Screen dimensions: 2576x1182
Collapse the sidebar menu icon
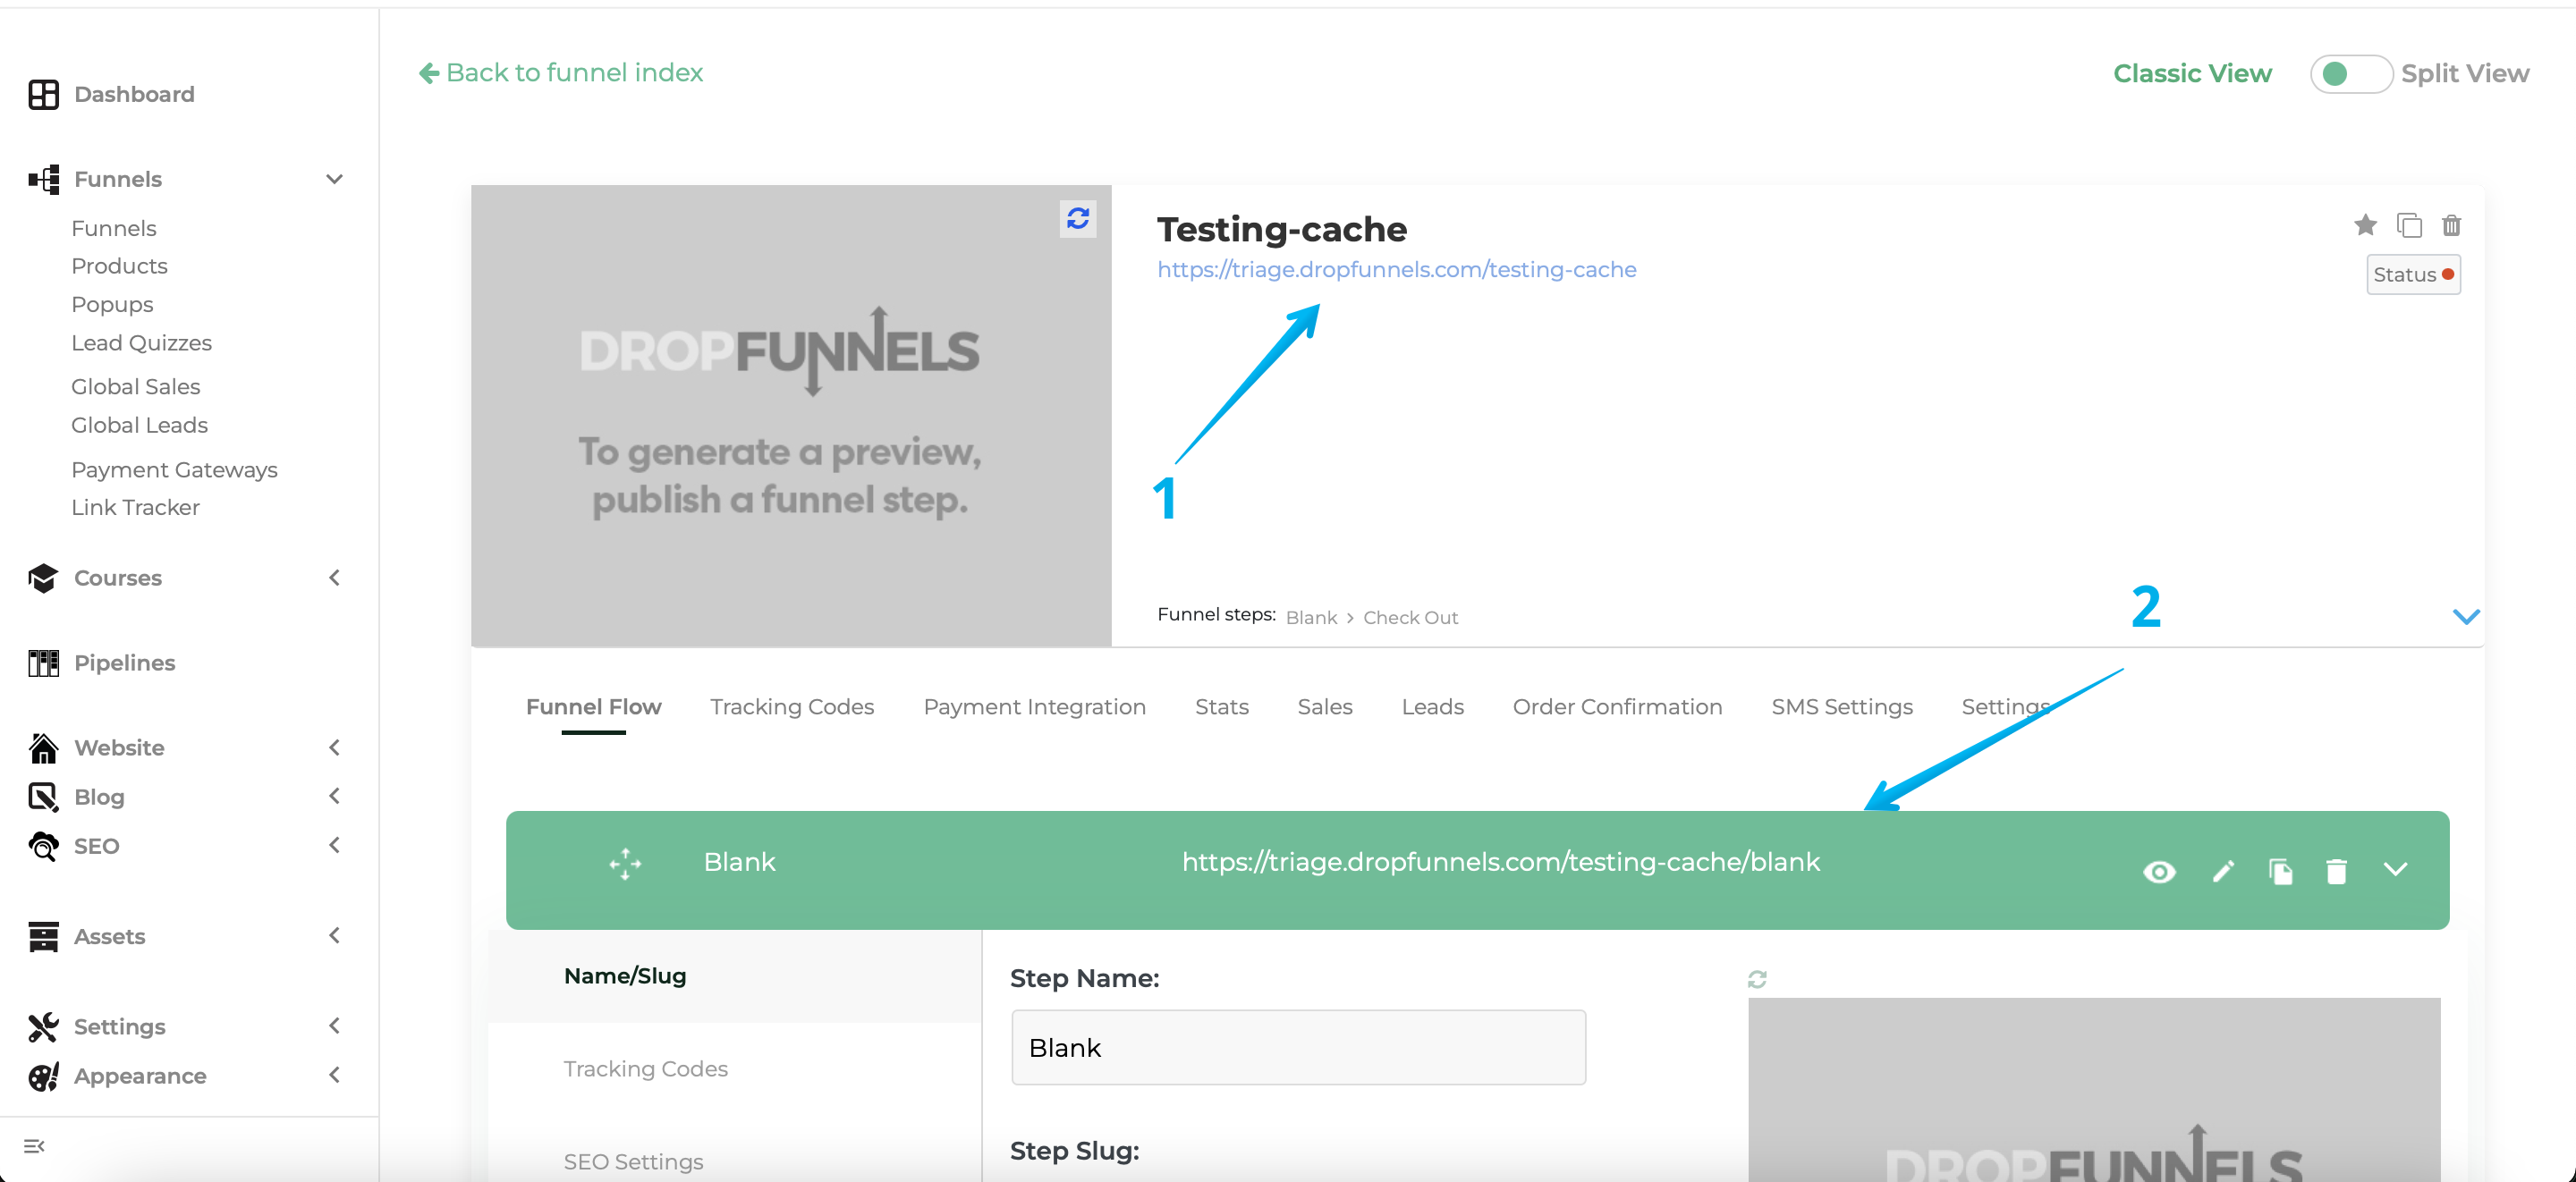34,1146
